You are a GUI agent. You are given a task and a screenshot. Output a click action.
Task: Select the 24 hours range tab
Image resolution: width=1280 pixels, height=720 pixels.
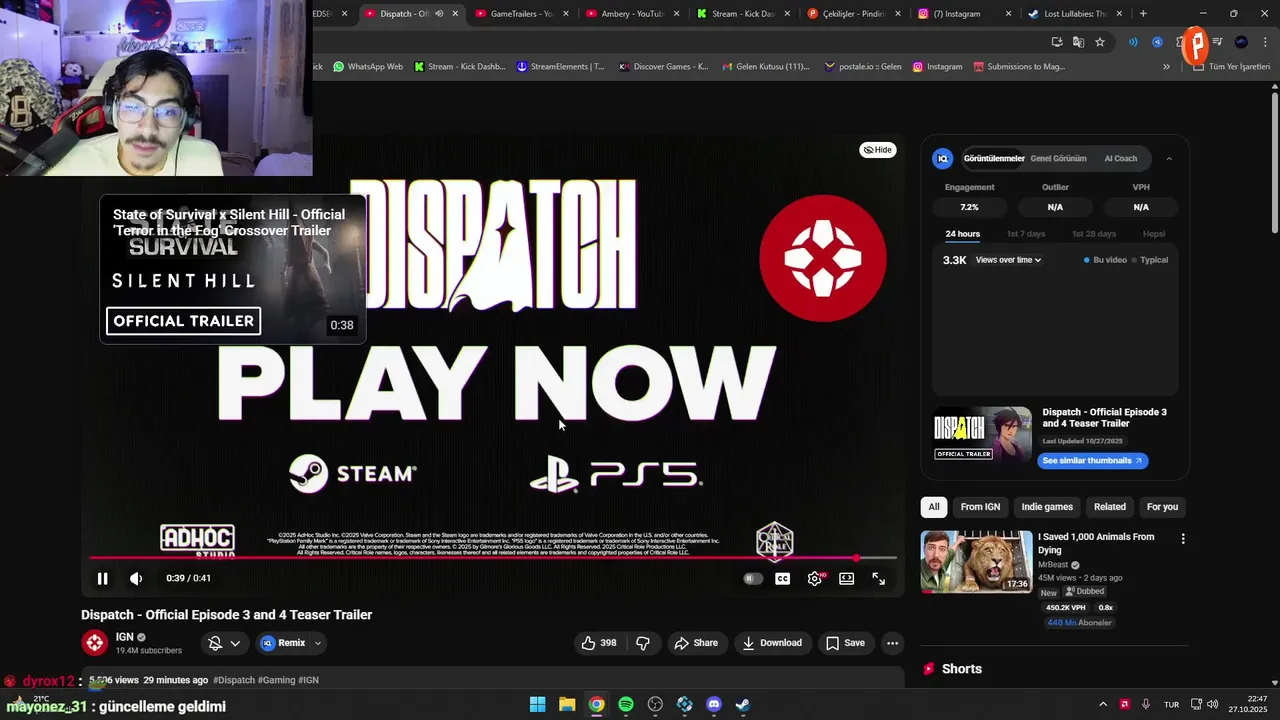[962, 234]
